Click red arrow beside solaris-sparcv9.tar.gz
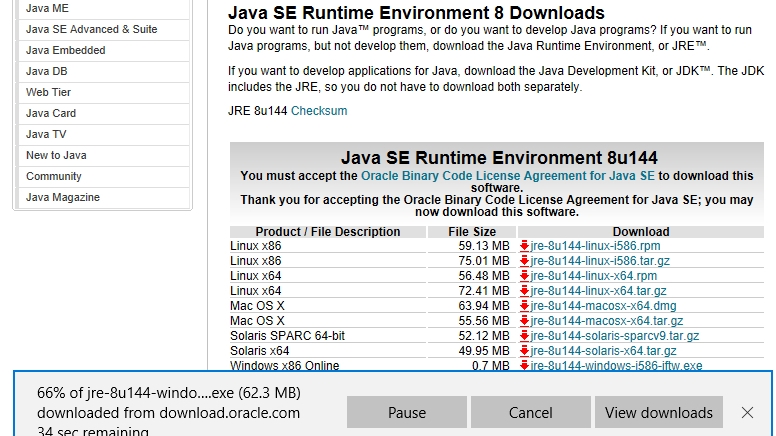This screenshot has height=436, width=776. [524, 336]
